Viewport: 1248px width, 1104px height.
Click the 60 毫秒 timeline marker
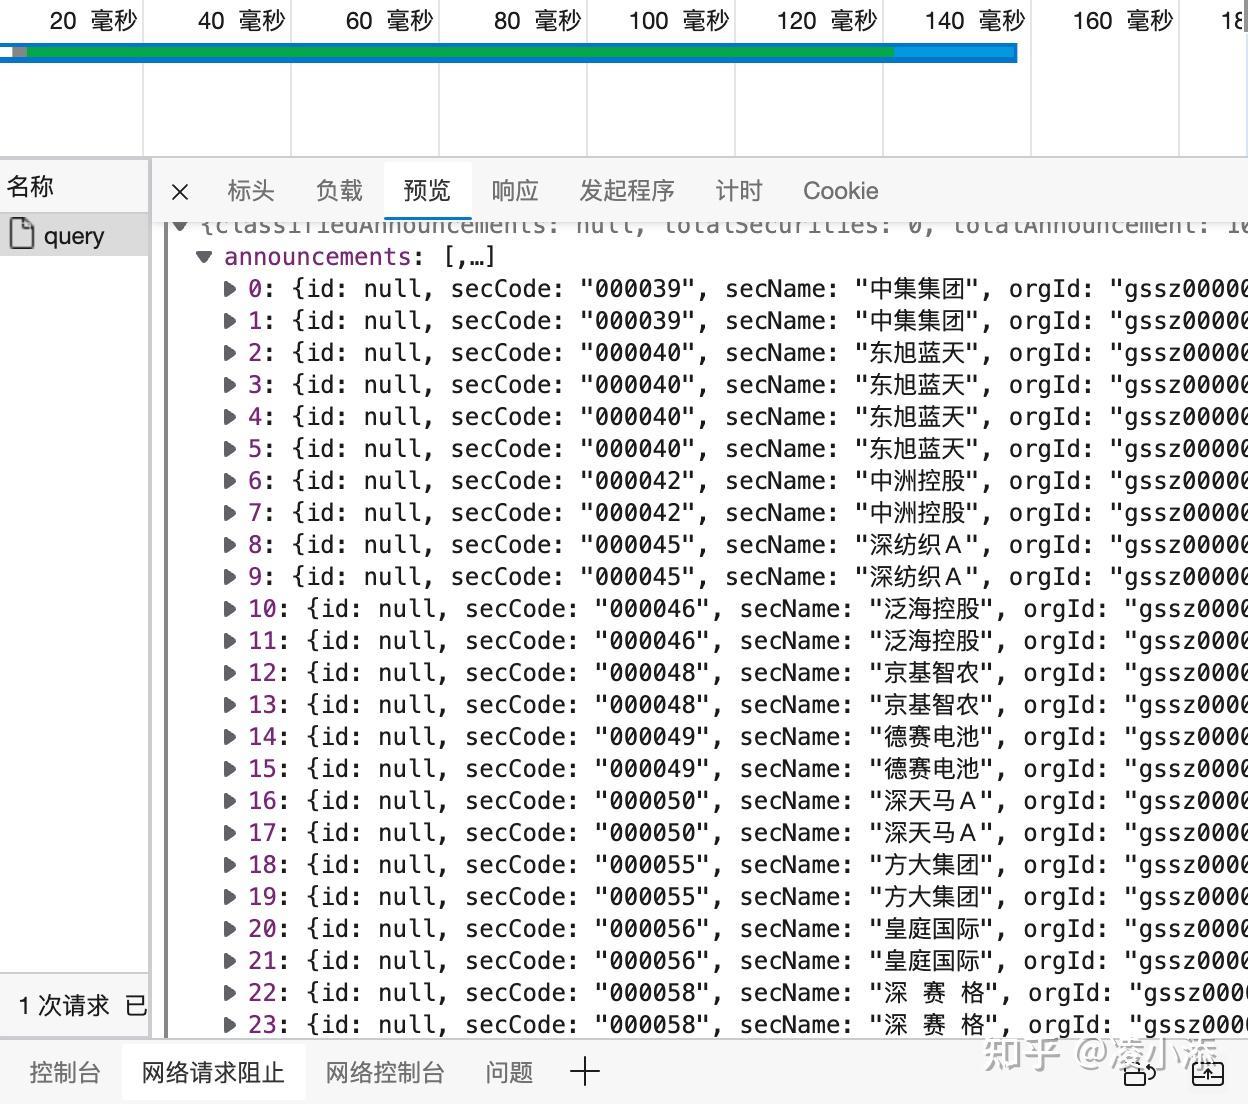[390, 20]
